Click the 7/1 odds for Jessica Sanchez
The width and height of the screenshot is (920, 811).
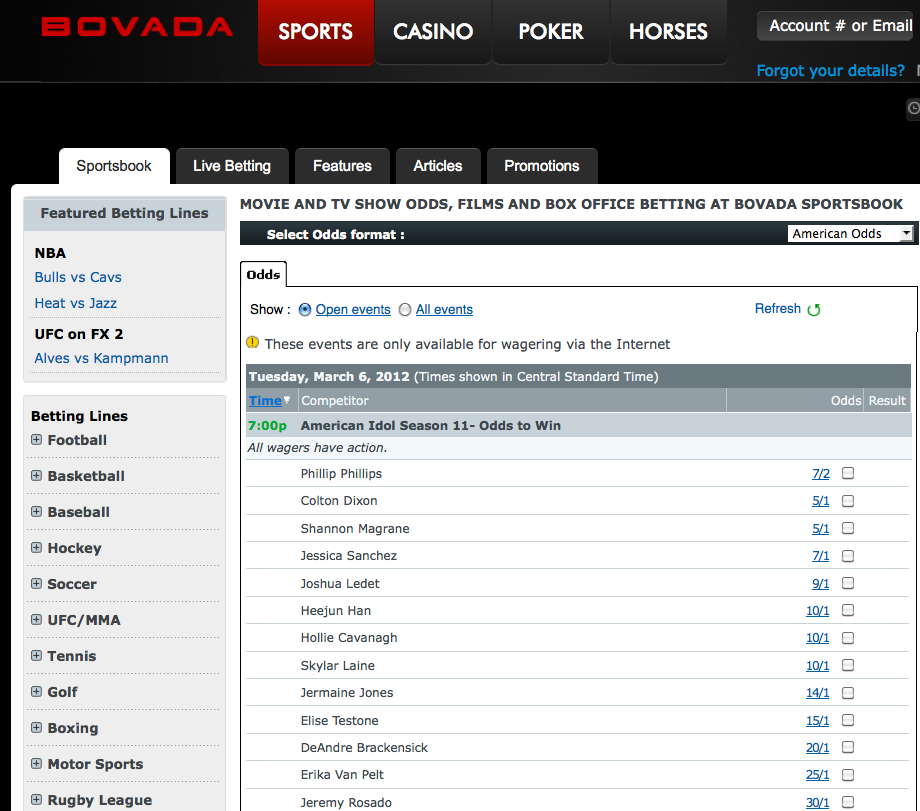pyautogui.click(x=821, y=556)
